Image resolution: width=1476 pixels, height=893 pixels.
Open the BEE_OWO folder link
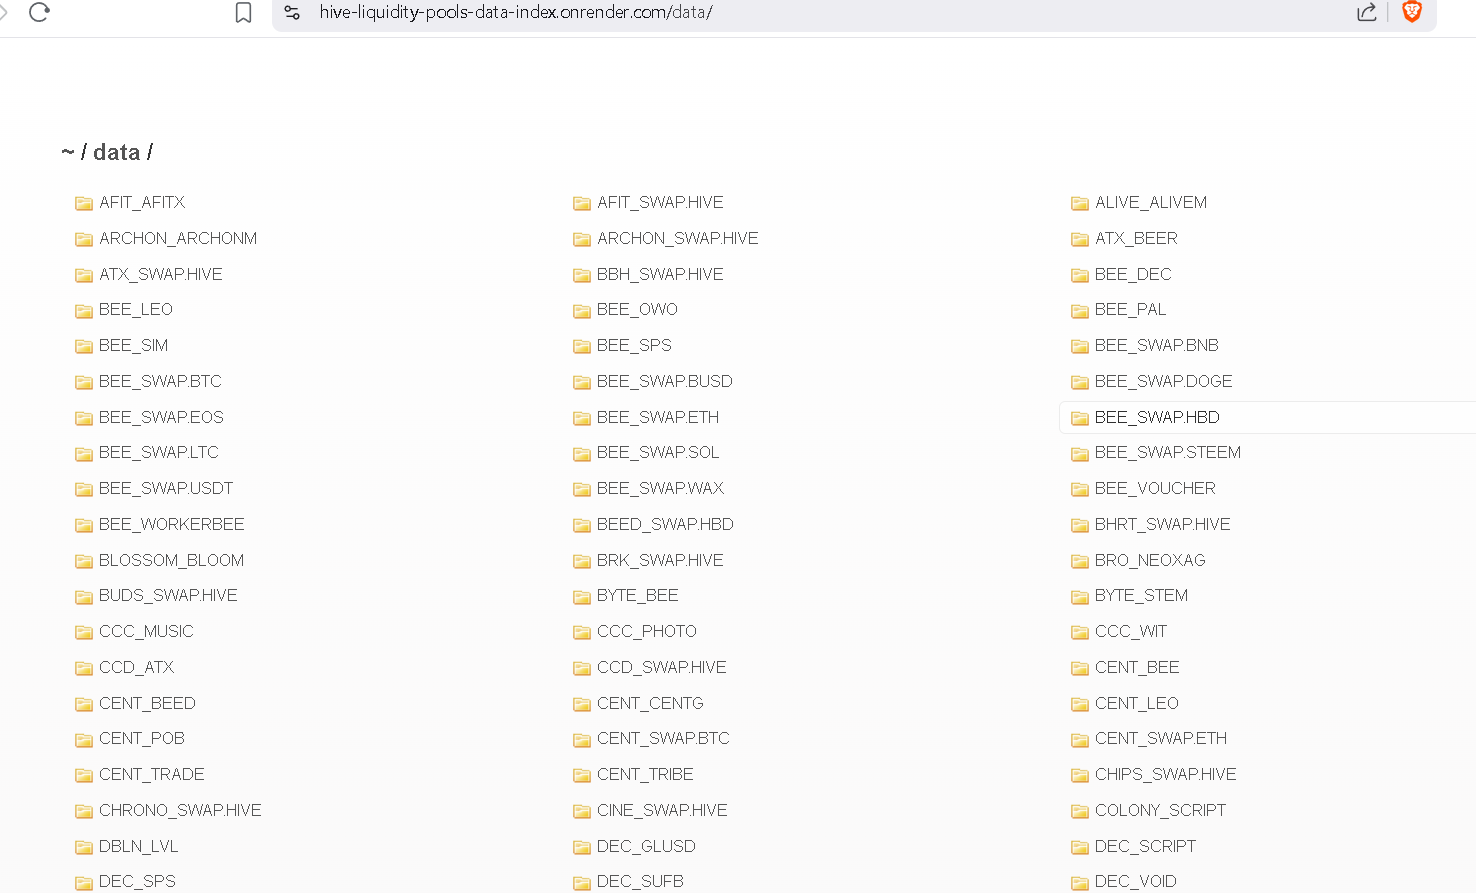(x=637, y=309)
